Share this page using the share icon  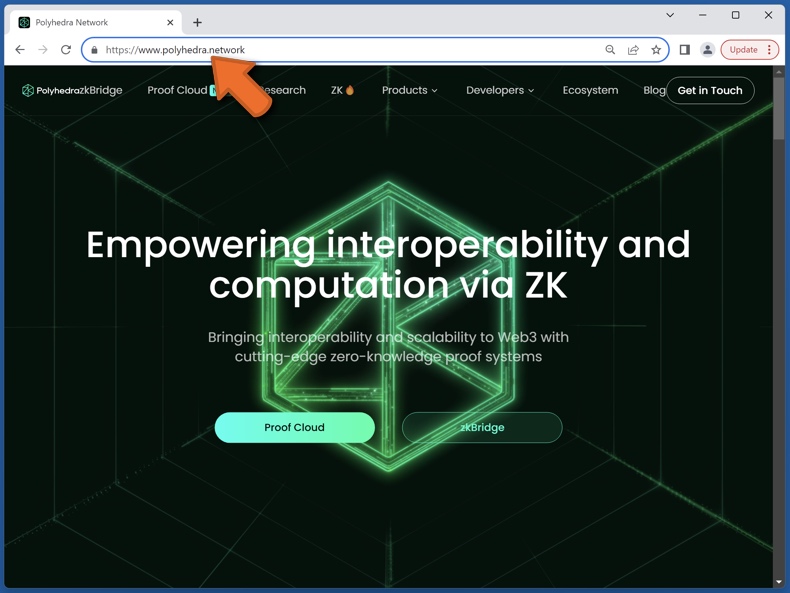633,49
